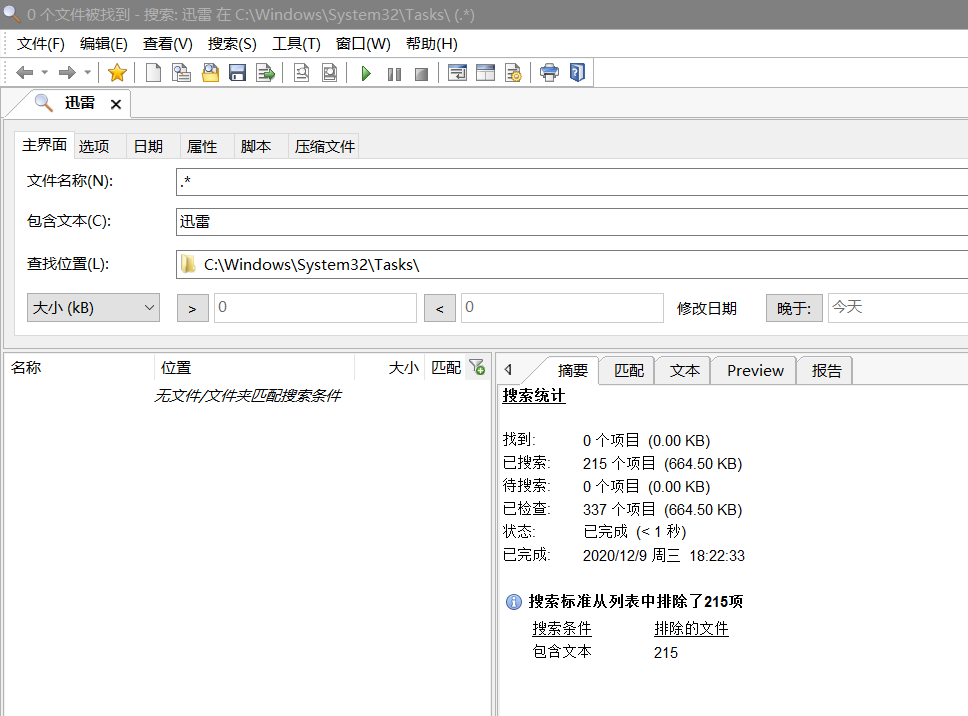Screen dimensions: 968x716
Task: Click inside the 包含文本 input field
Action: tap(400, 222)
